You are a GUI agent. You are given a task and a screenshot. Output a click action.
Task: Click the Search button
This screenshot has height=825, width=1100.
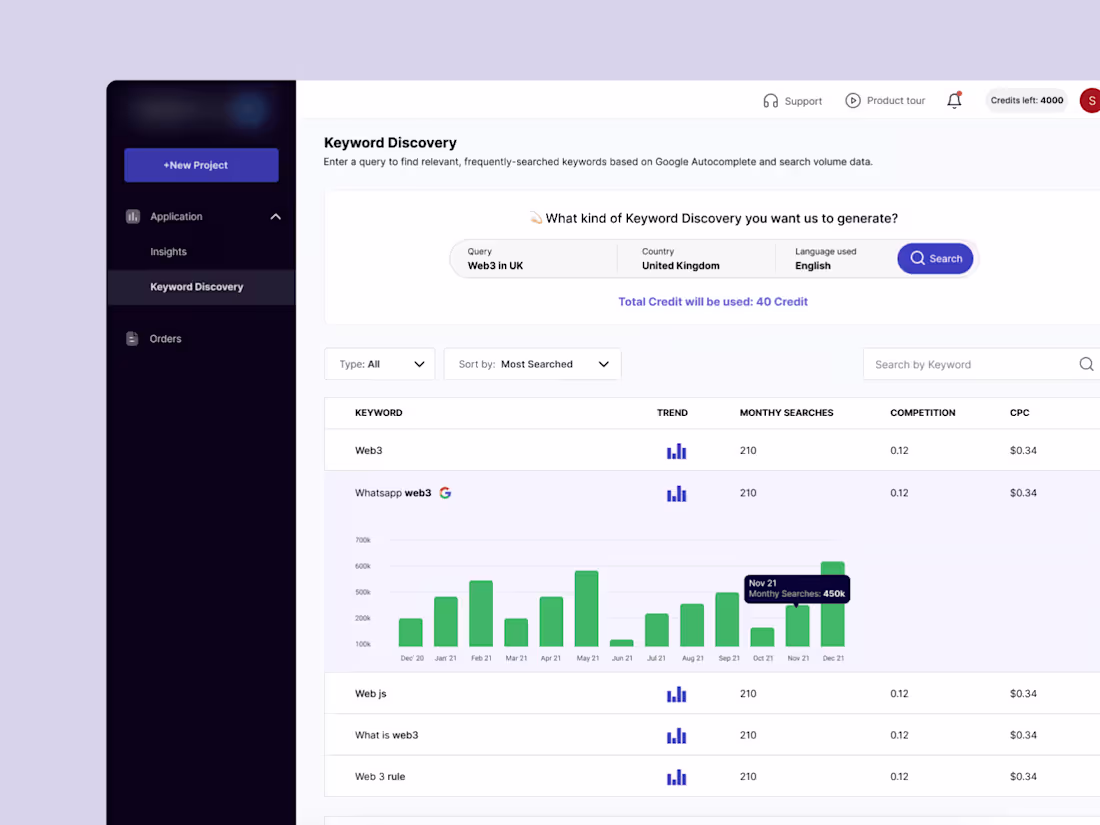[x=935, y=258]
